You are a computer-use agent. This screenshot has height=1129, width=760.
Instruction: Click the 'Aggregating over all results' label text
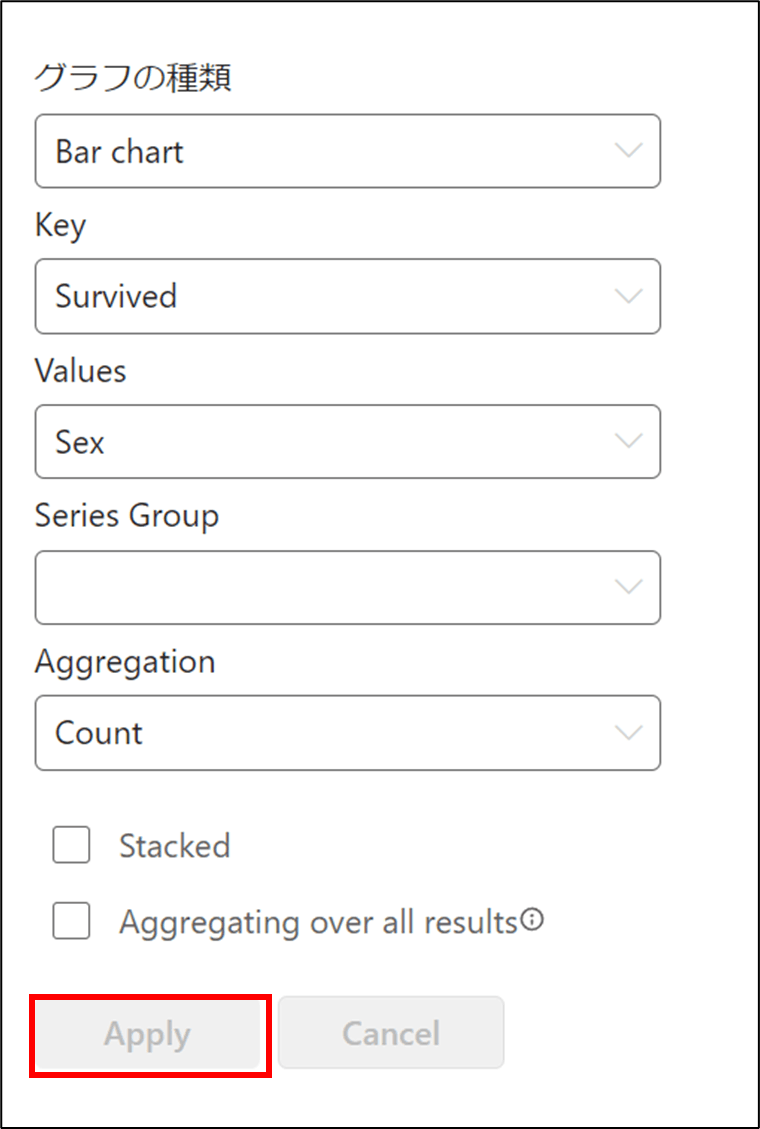pos(317,921)
